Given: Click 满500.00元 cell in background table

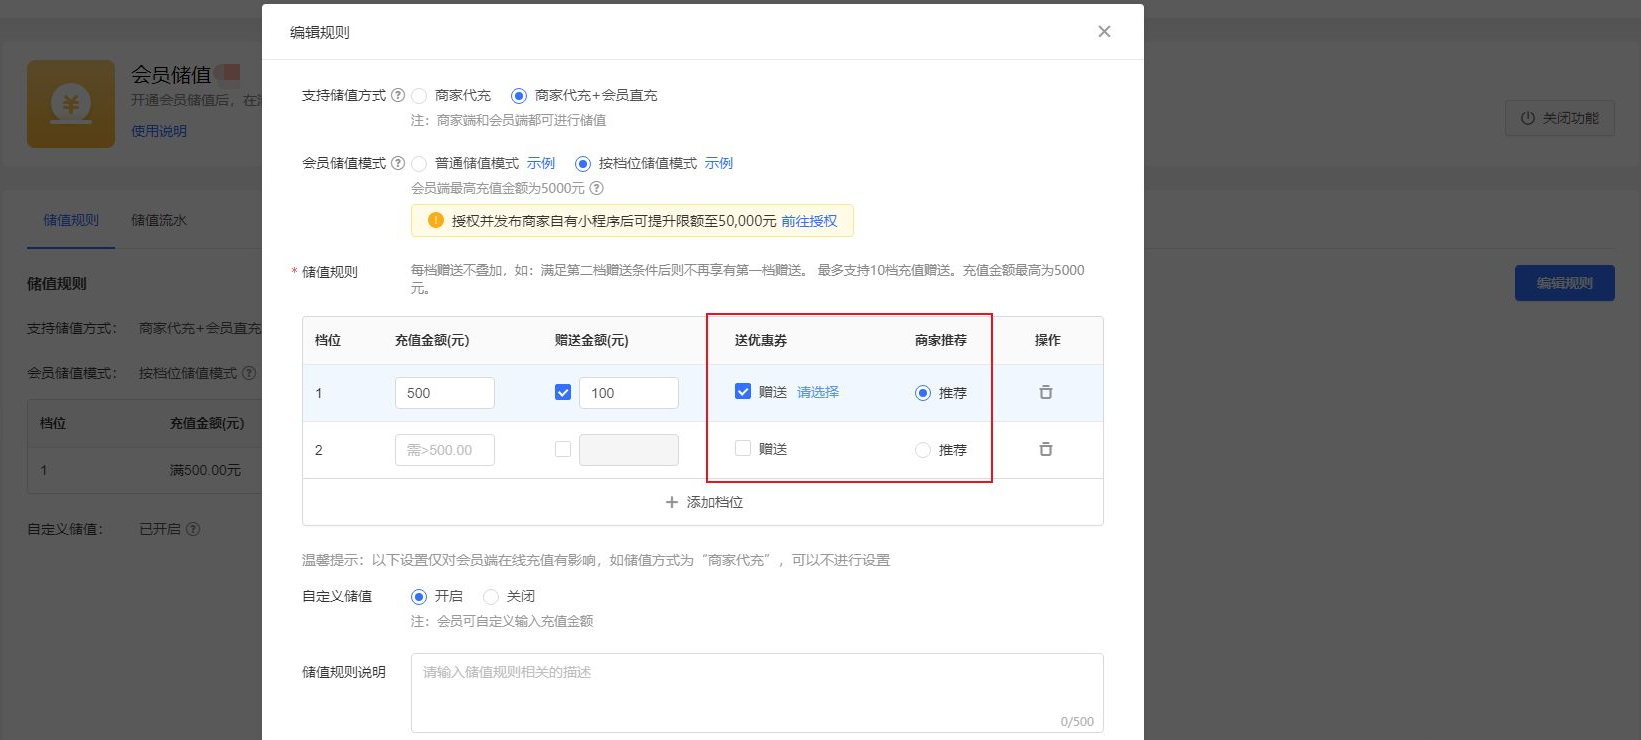Looking at the screenshot, I should pos(205,470).
